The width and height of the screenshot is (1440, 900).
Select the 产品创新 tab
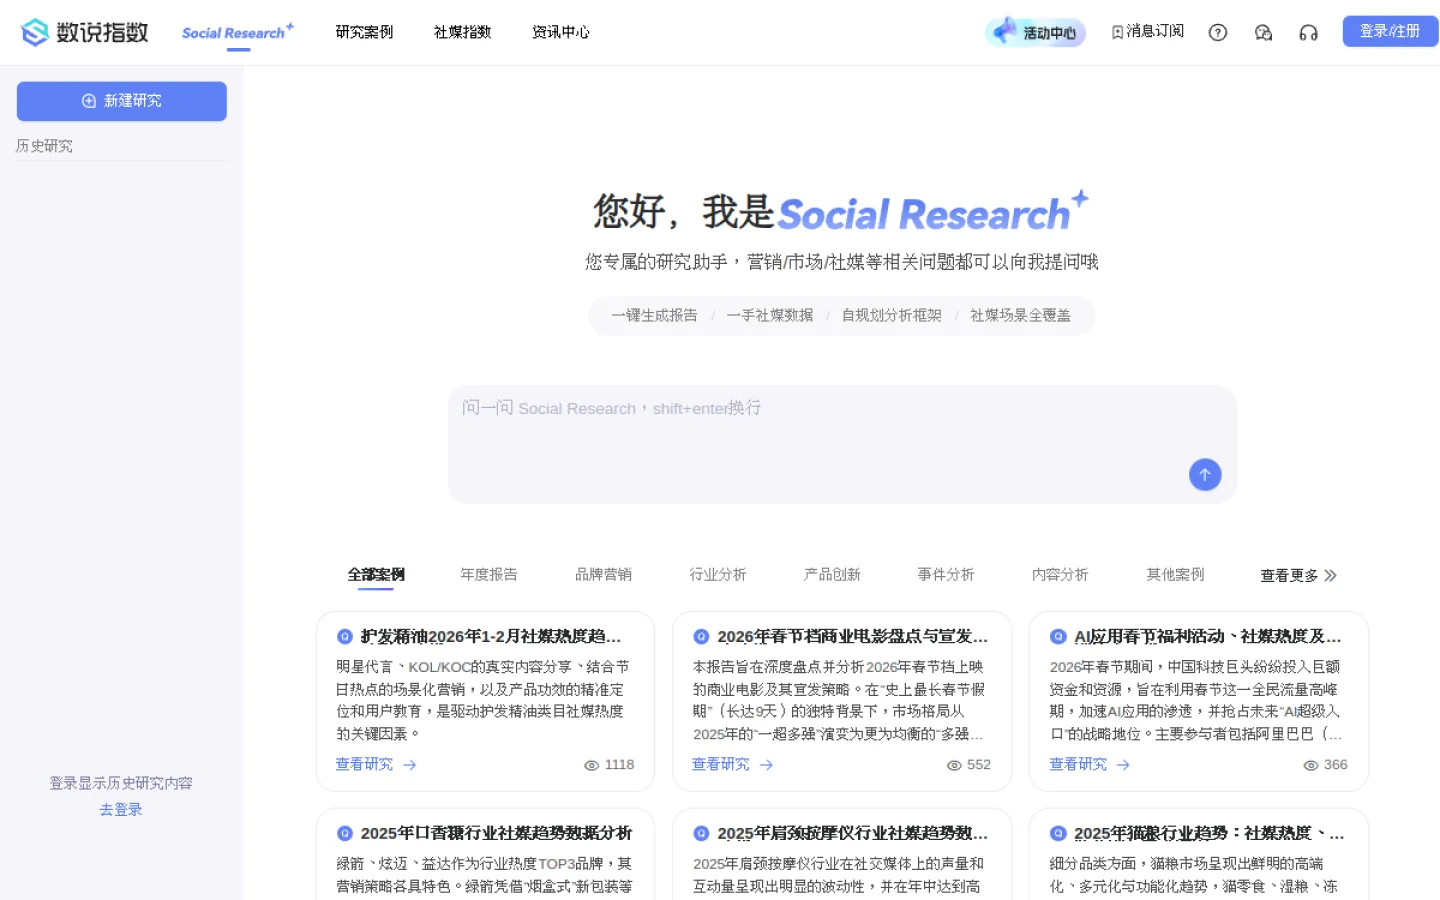832,574
